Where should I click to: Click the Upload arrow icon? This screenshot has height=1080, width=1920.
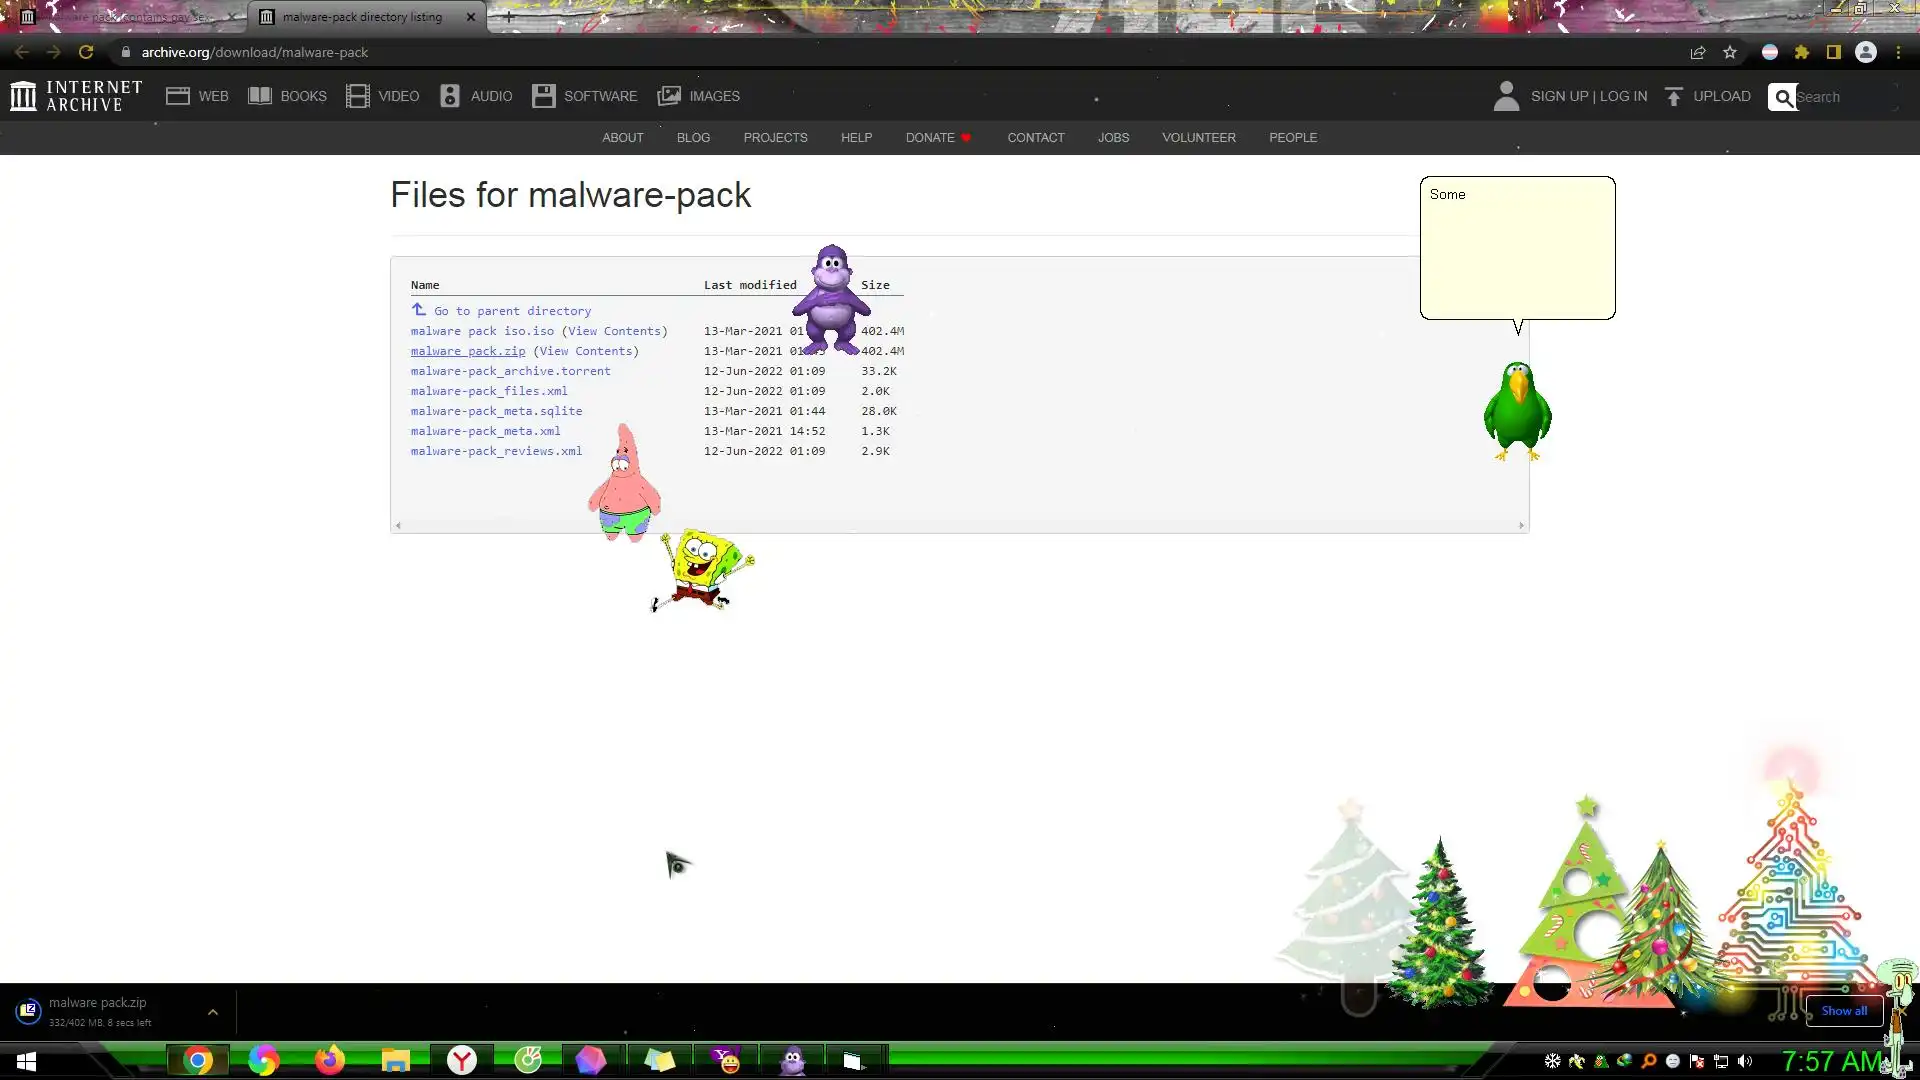coord(1674,96)
